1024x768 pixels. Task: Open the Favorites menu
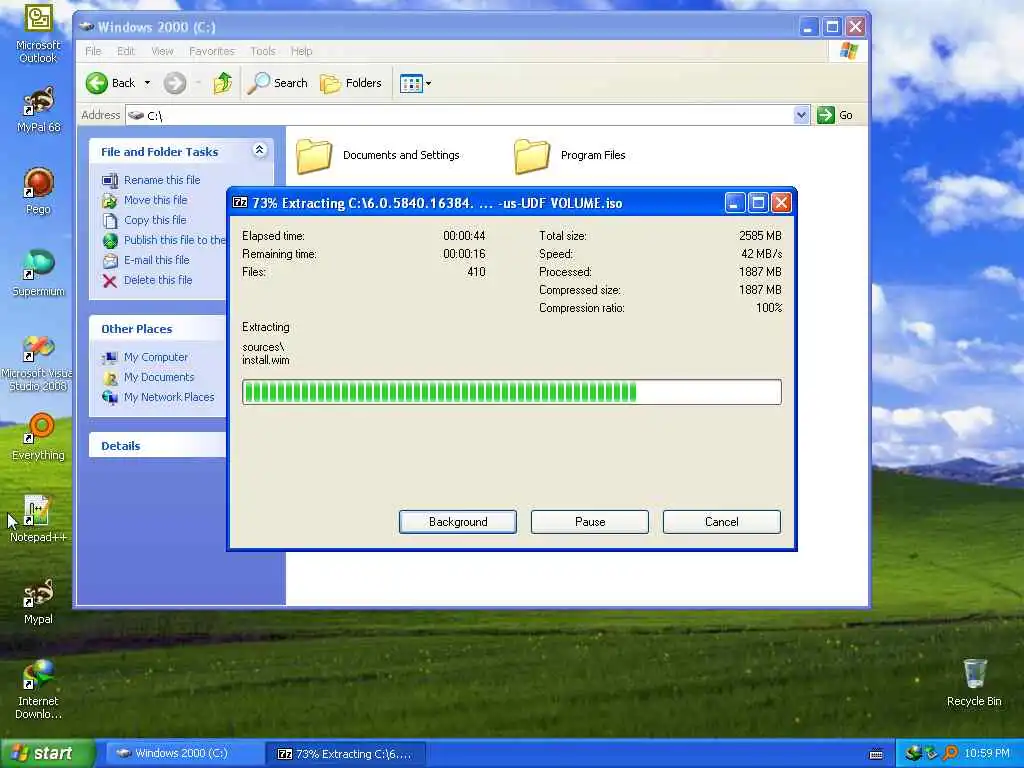pyautogui.click(x=212, y=51)
